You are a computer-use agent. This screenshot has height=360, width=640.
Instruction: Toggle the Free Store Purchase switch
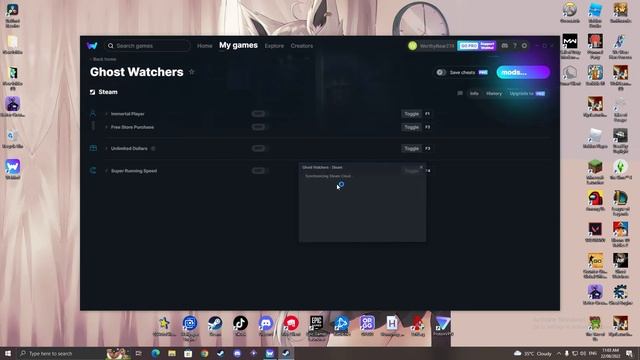point(258,127)
